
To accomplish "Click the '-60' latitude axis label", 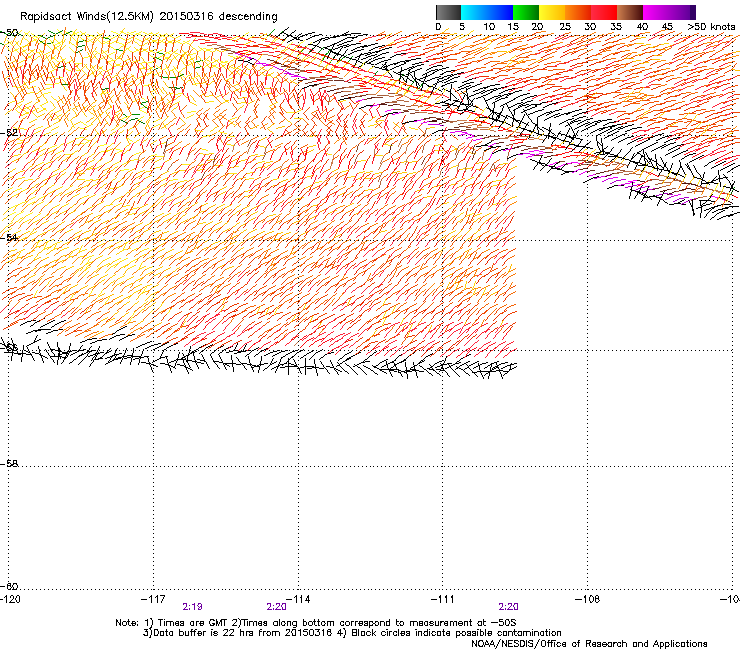I will 9,586.
